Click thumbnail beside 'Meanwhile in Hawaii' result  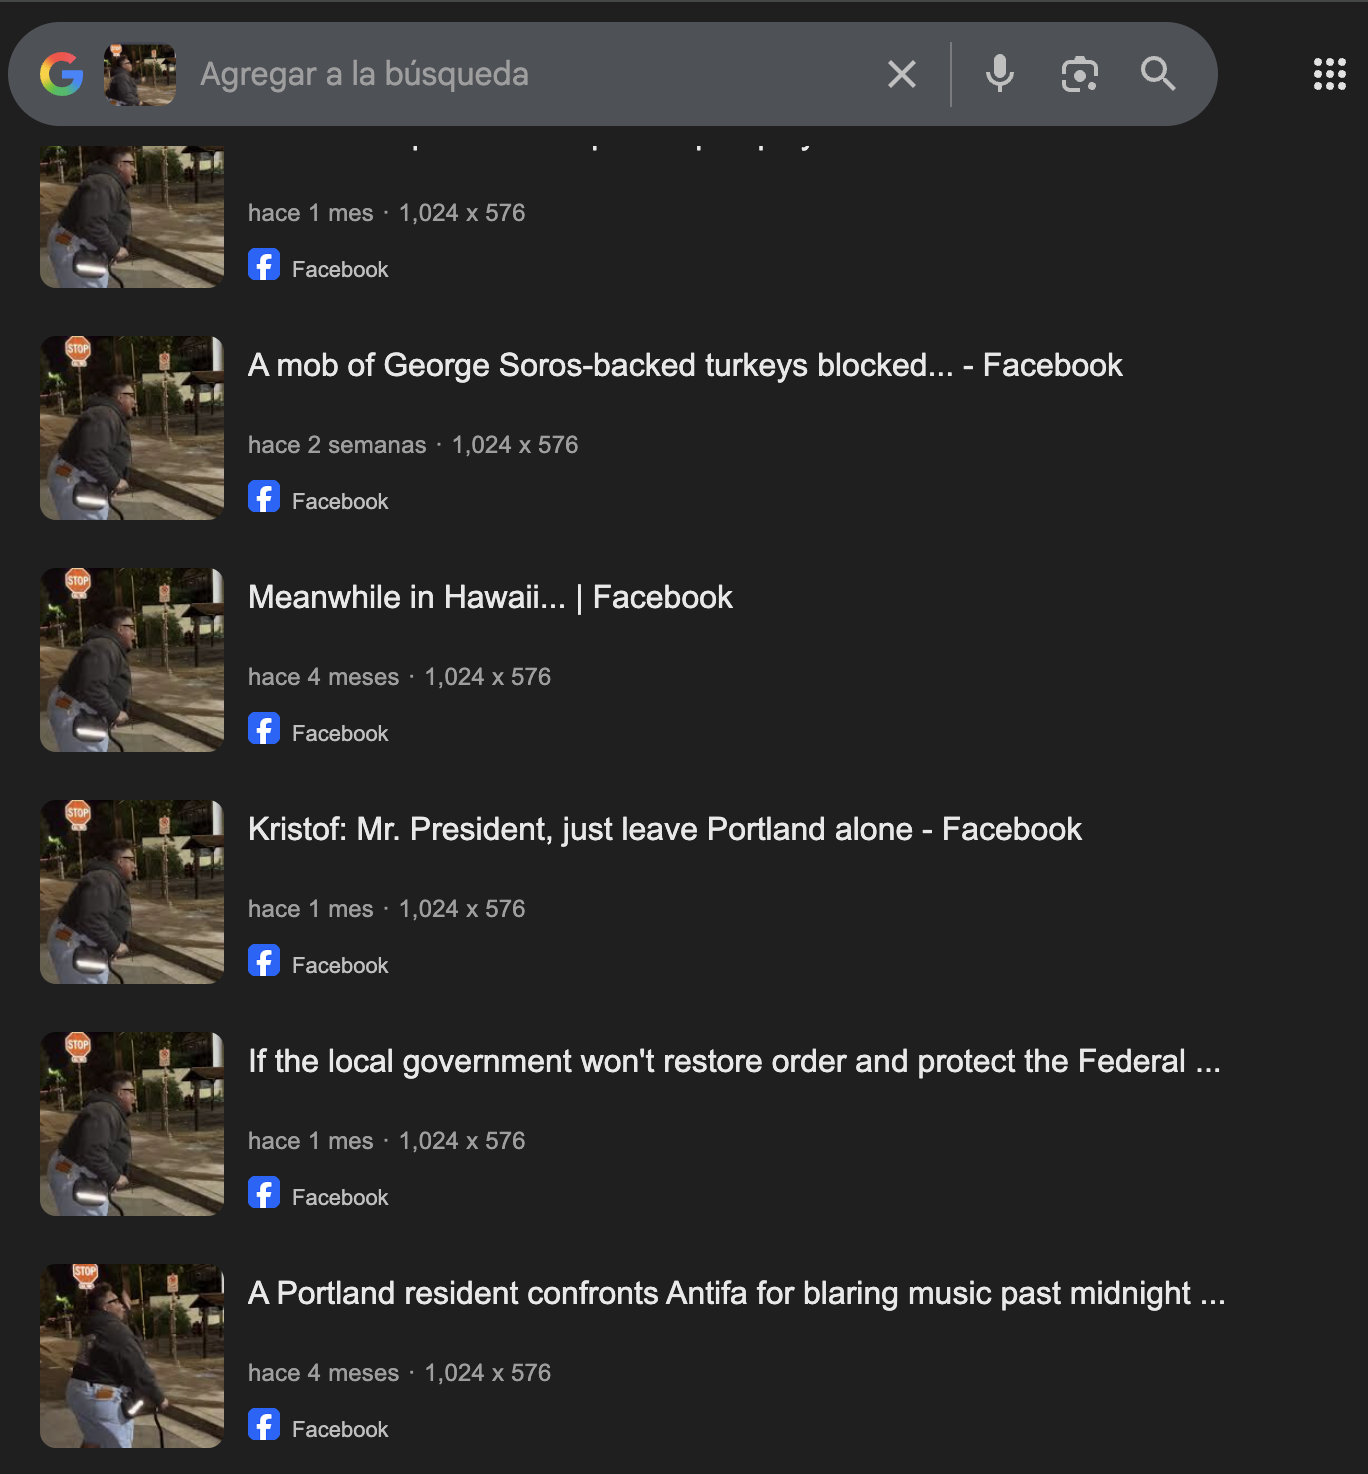click(132, 660)
